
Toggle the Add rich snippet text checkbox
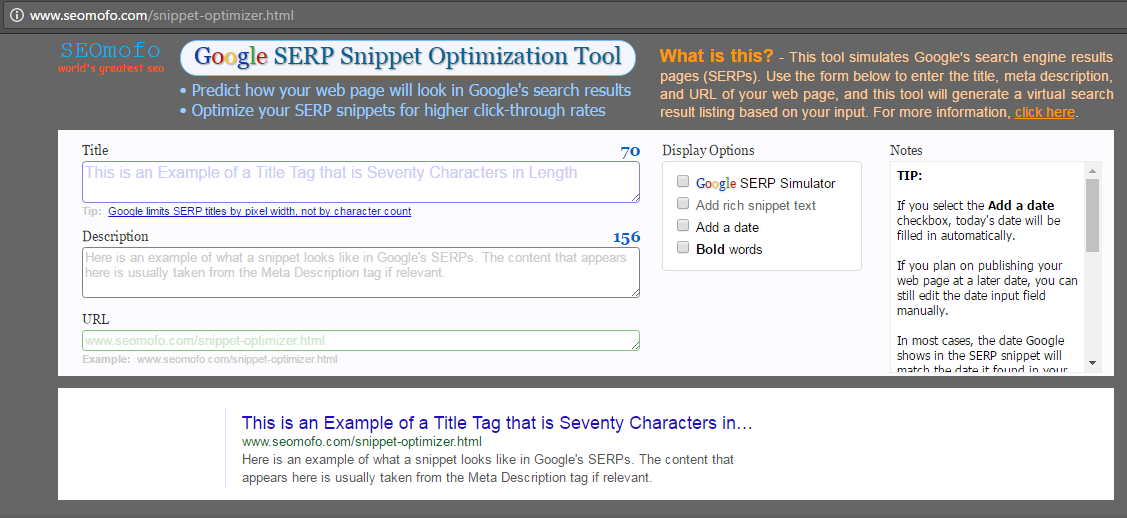(683, 203)
